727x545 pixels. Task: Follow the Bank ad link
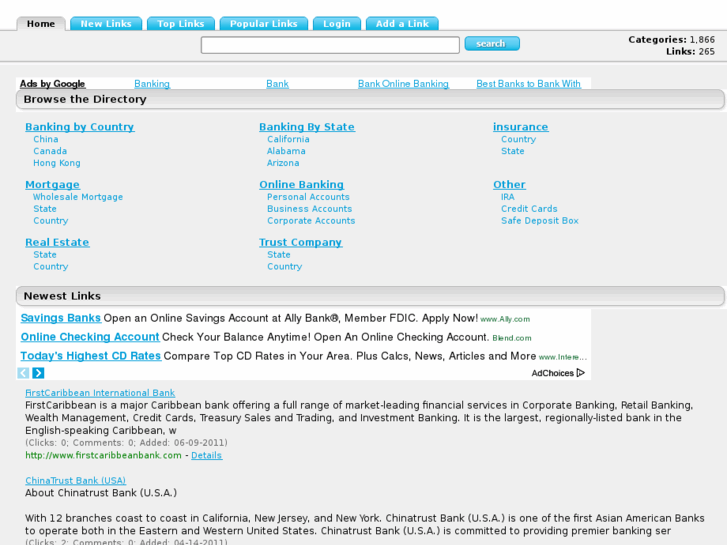tap(277, 84)
